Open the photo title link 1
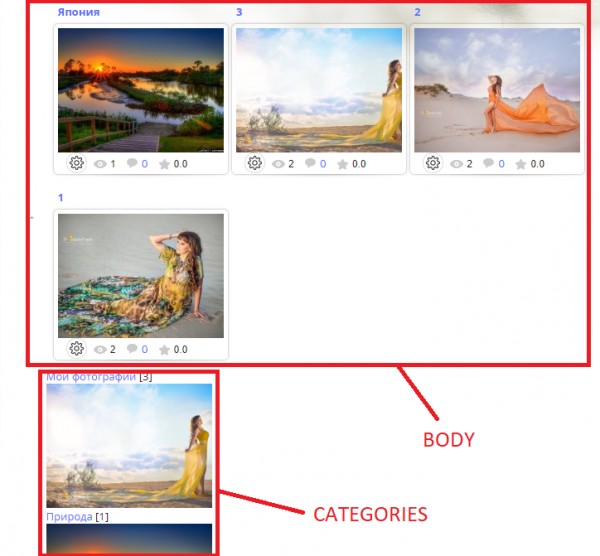The height and width of the screenshot is (556, 600). pyautogui.click(x=60, y=198)
